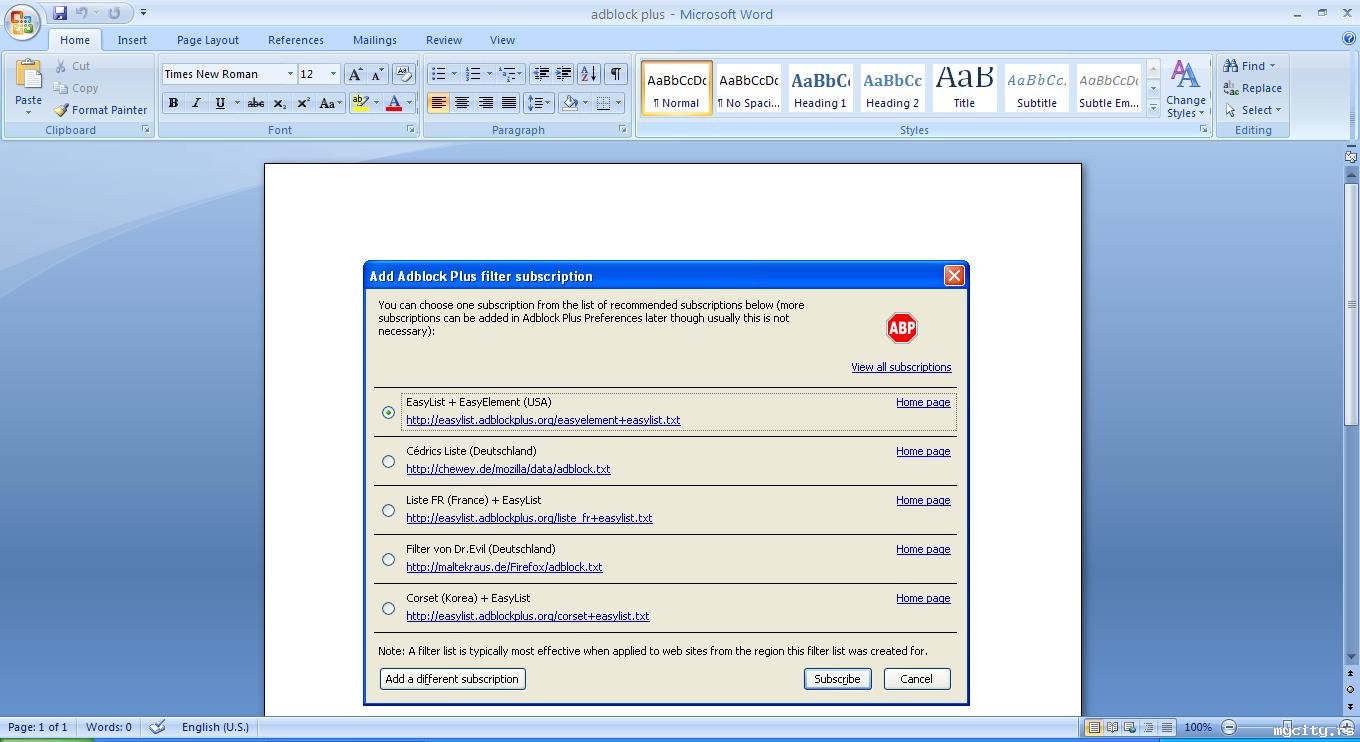Image resolution: width=1360 pixels, height=742 pixels.
Task: Open the View ribbon tab
Action: tap(502, 40)
